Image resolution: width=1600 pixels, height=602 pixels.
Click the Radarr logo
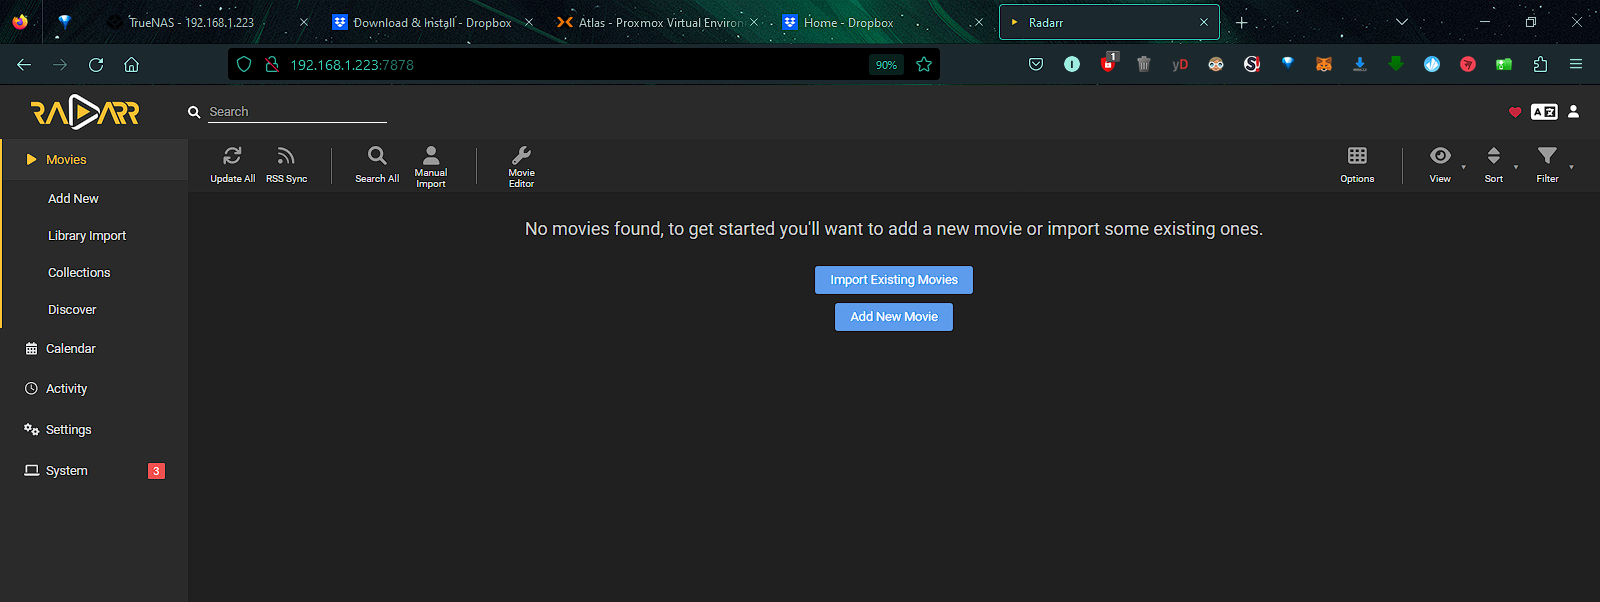[x=85, y=112]
